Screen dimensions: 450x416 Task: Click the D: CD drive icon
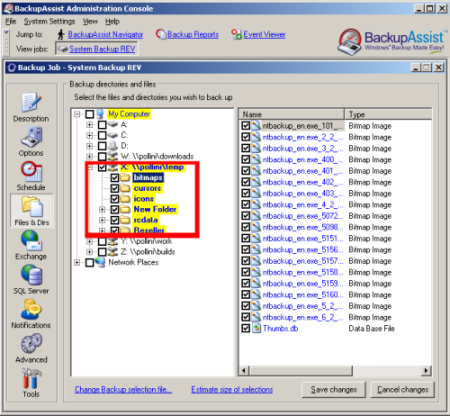tap(113, 146)
